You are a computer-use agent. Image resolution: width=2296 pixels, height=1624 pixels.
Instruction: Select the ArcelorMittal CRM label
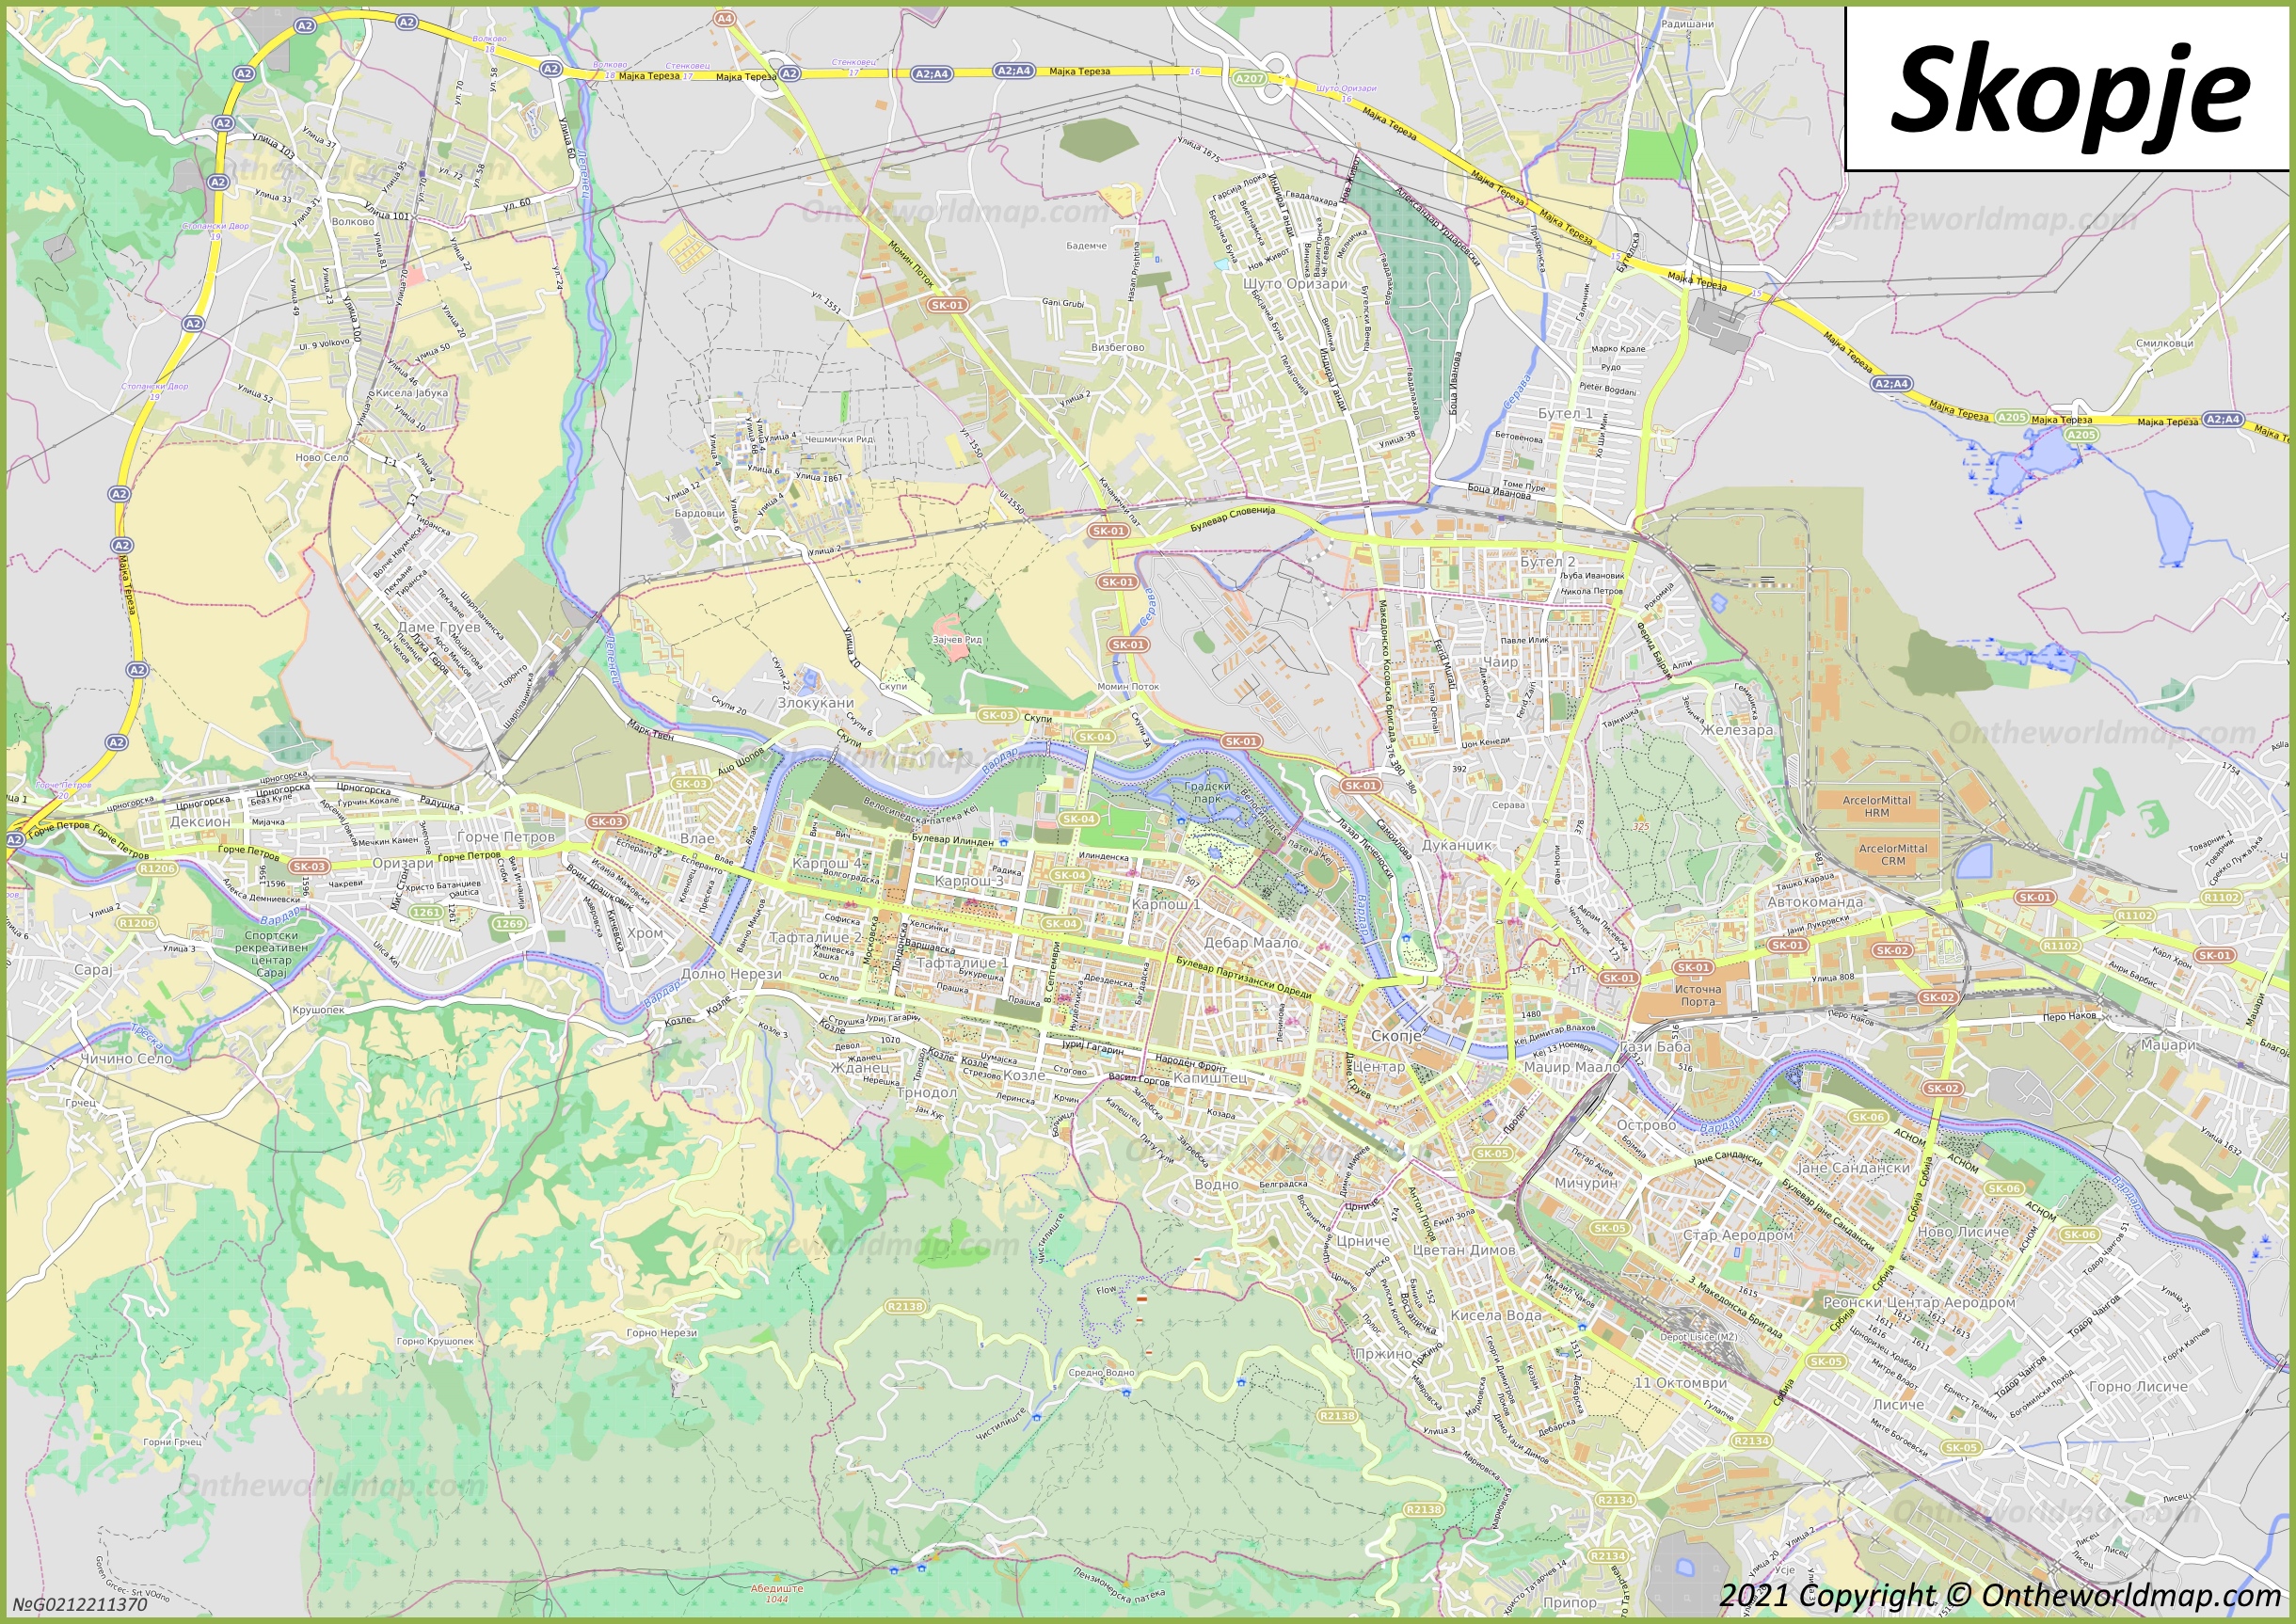[x=1893, y=854]
